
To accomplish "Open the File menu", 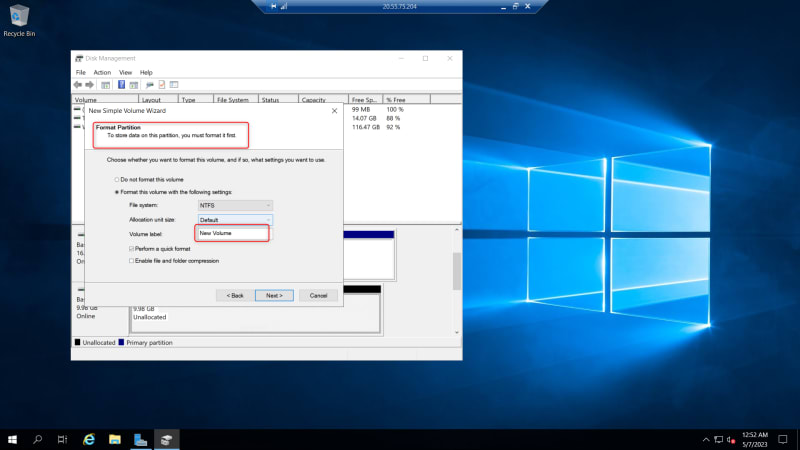I will click(x=81, y=72).
